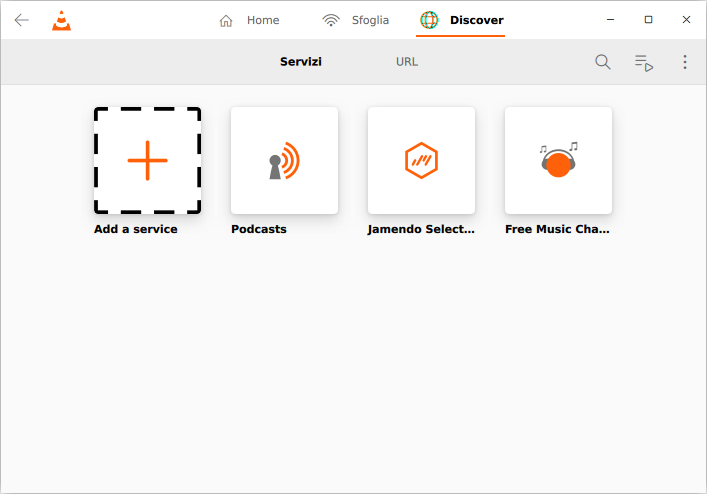Switch to the Sfoglia tab
Screen dimensions: 707x494
[x=355, y=20]
